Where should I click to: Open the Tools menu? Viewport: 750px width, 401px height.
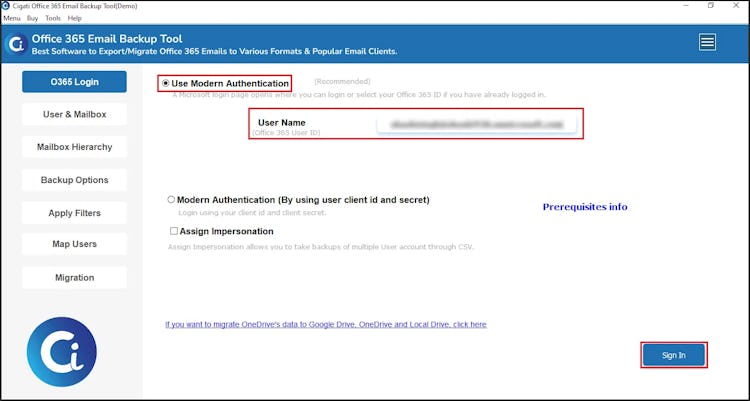53,18
